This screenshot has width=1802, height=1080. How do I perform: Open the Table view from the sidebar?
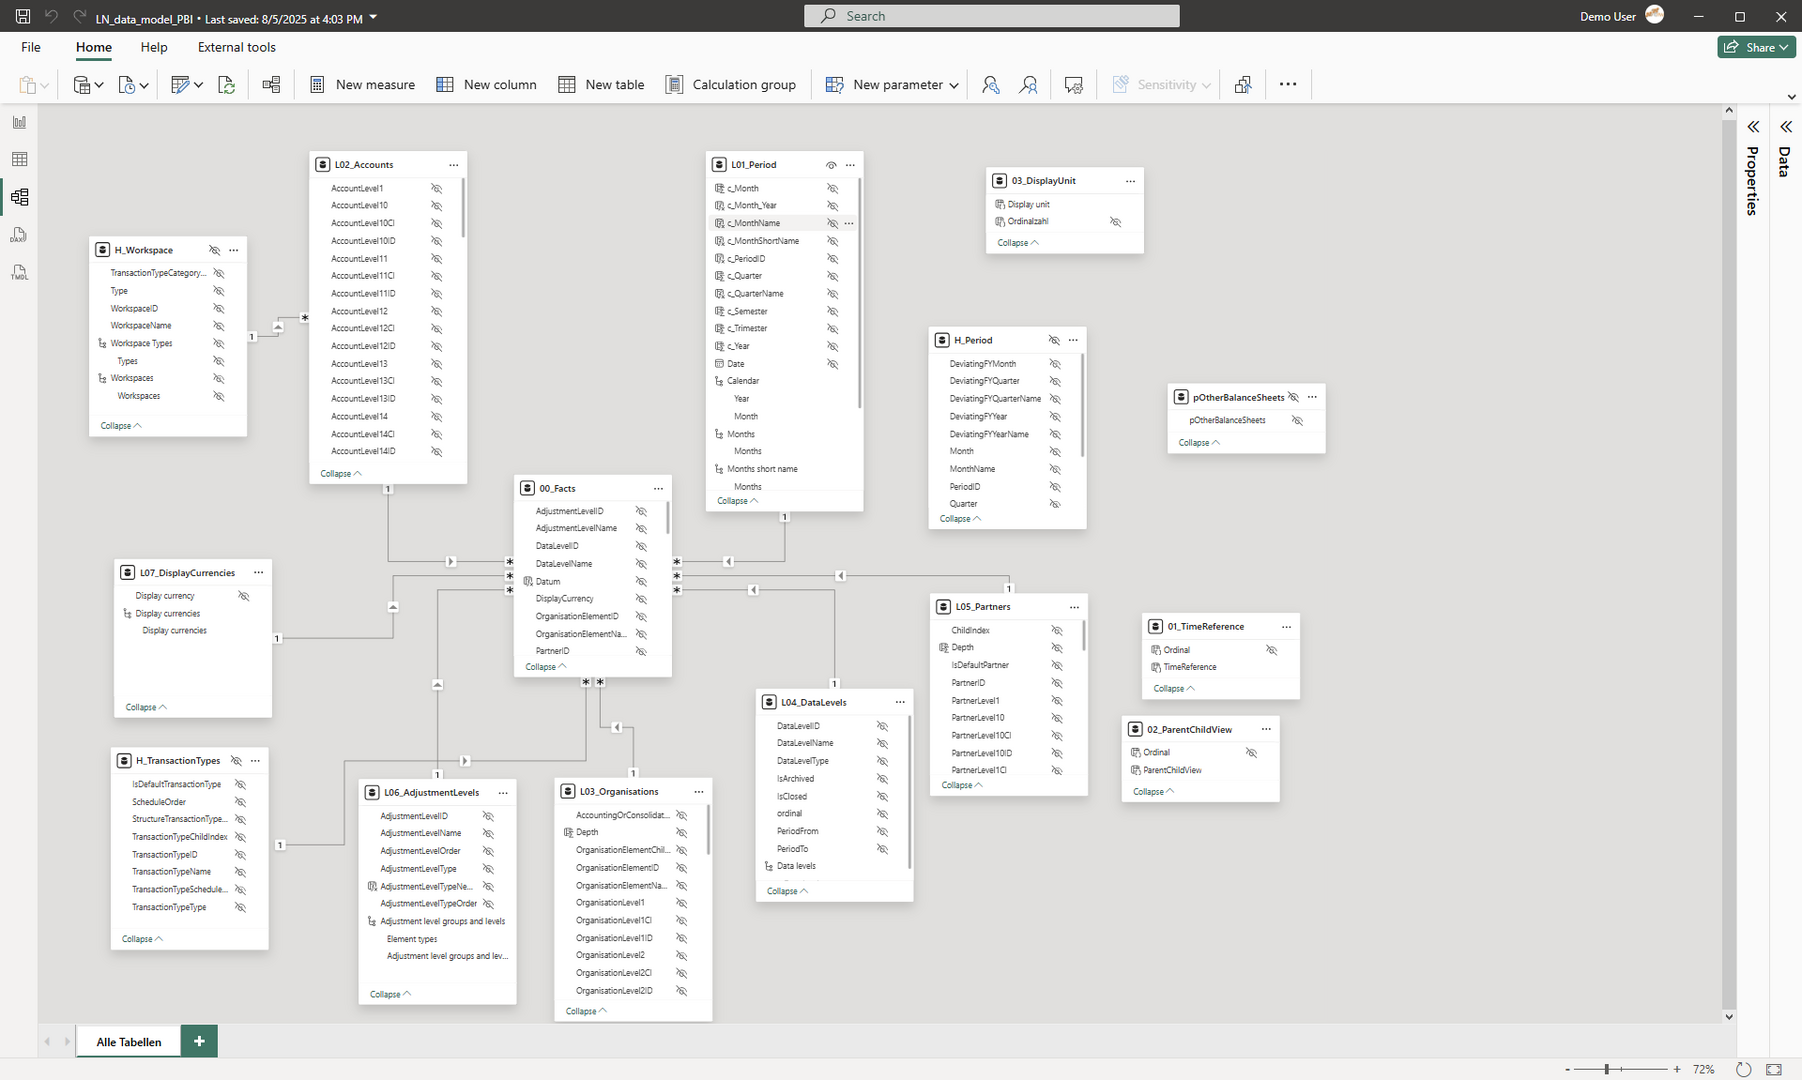pos(19,158)
